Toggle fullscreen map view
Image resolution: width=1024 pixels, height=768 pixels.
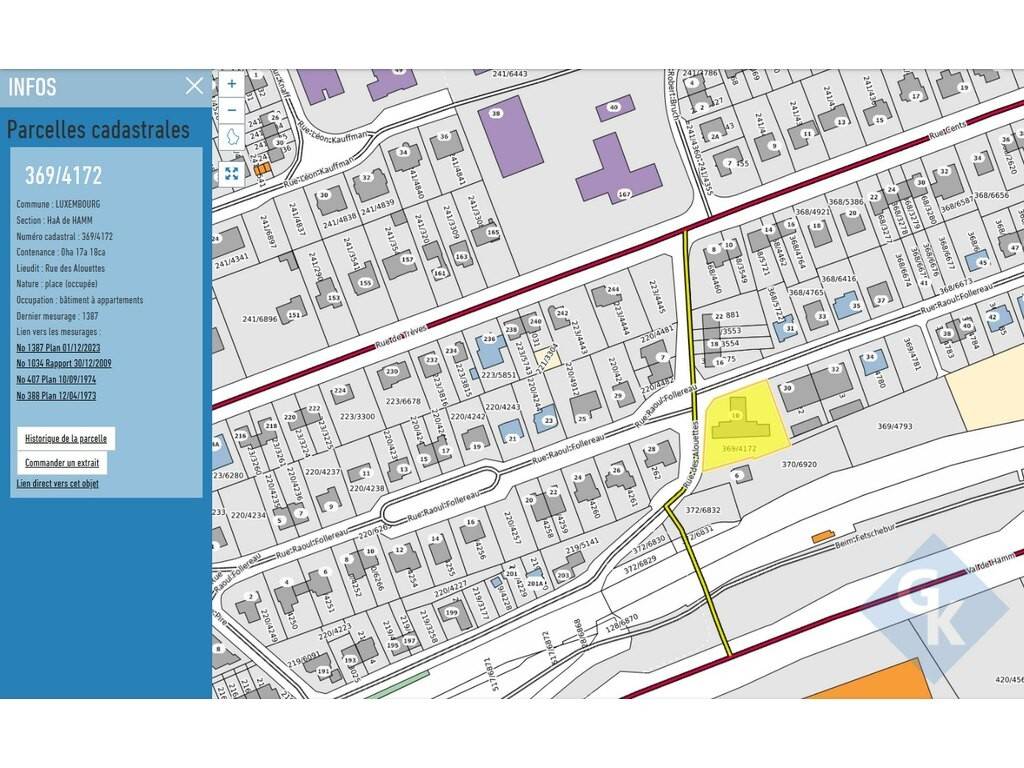(232, 173)
